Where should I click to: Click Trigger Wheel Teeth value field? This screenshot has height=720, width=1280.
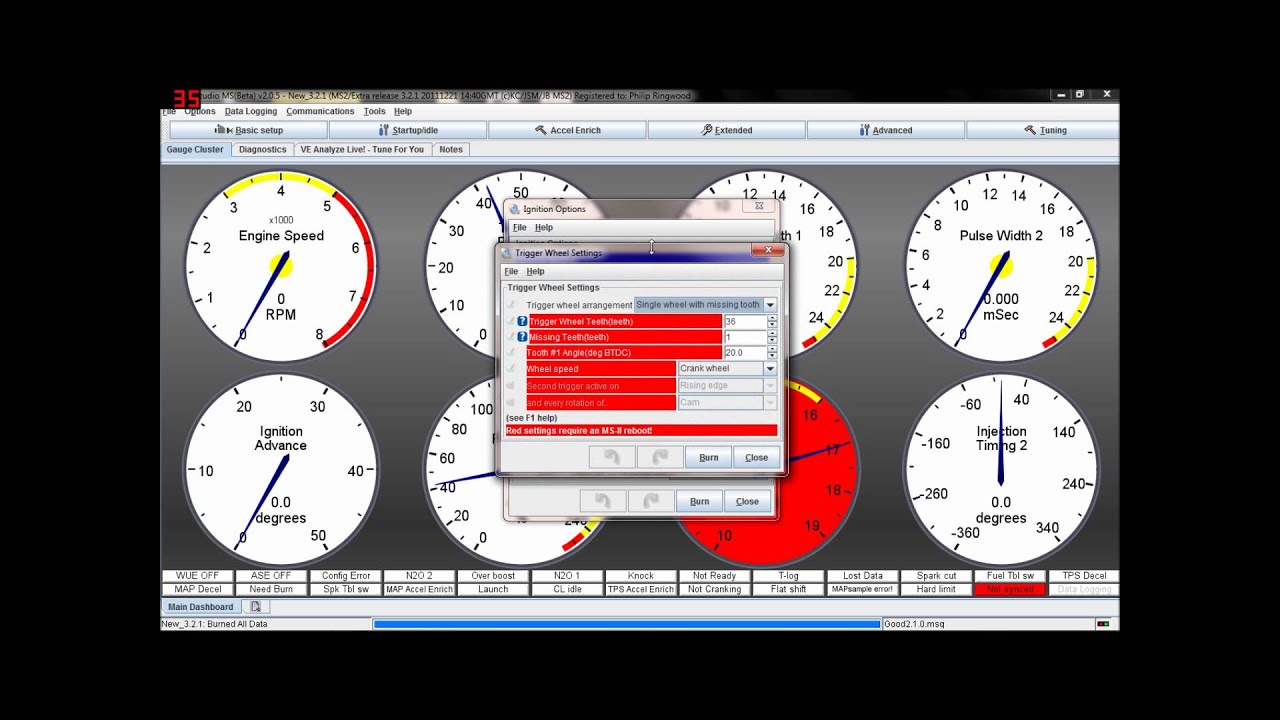click(745, 321)
